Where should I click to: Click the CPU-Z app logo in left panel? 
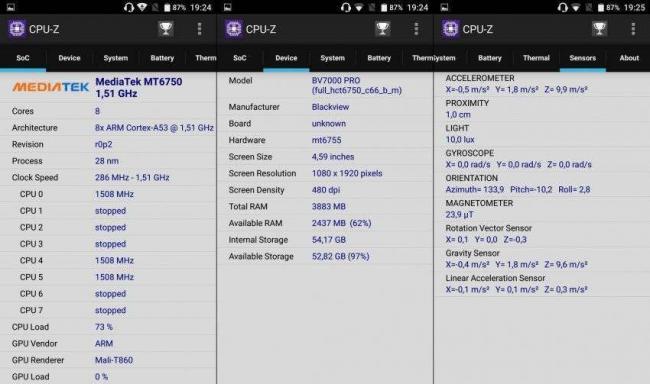(17, 29)
